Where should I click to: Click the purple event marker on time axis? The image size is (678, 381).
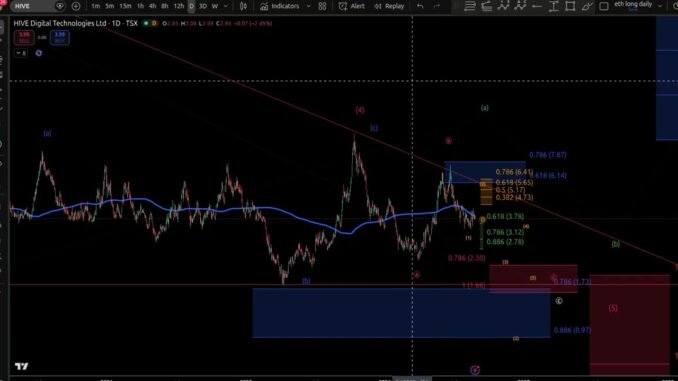click(x=475, y=370)
